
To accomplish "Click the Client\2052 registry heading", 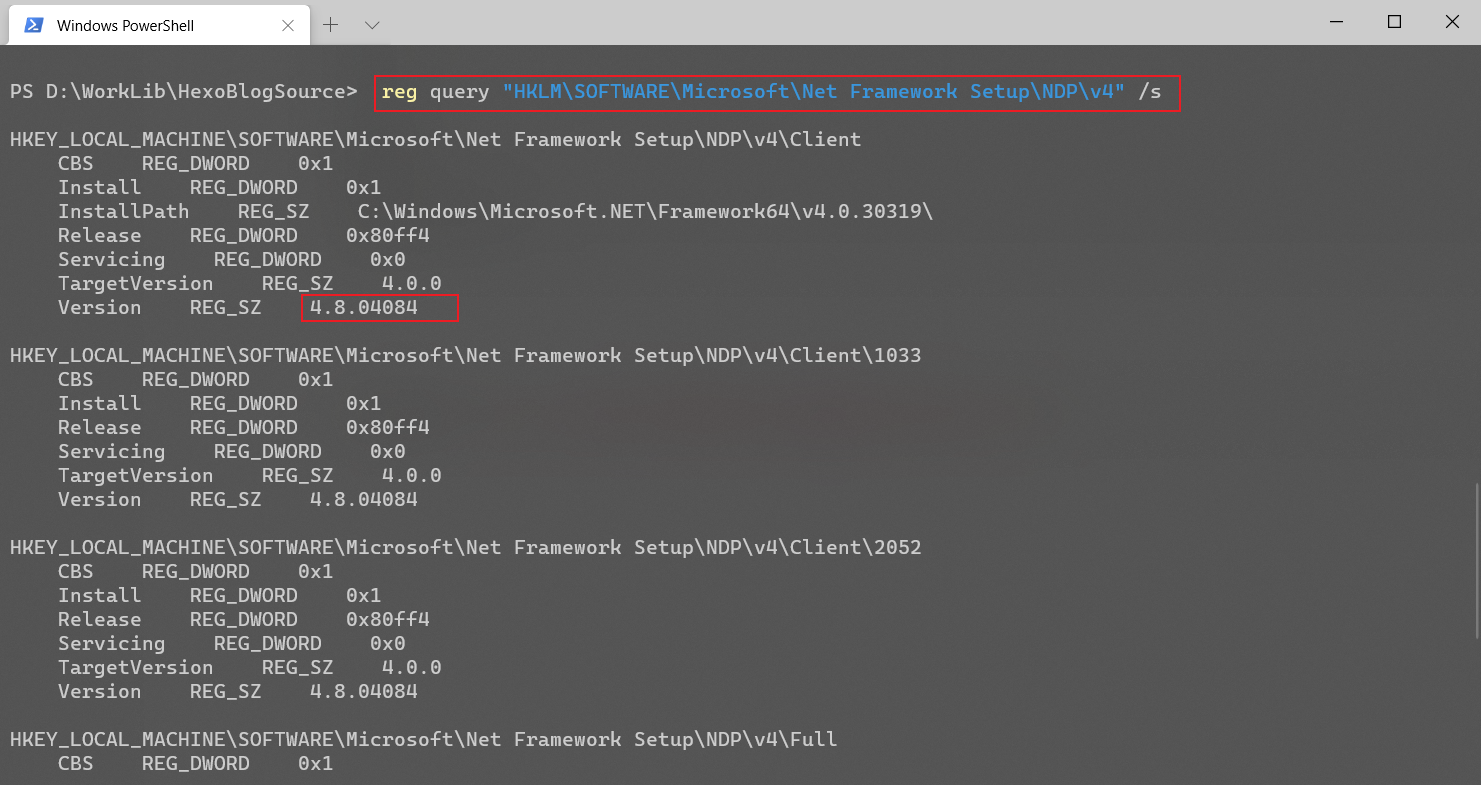I will [465, 547].
